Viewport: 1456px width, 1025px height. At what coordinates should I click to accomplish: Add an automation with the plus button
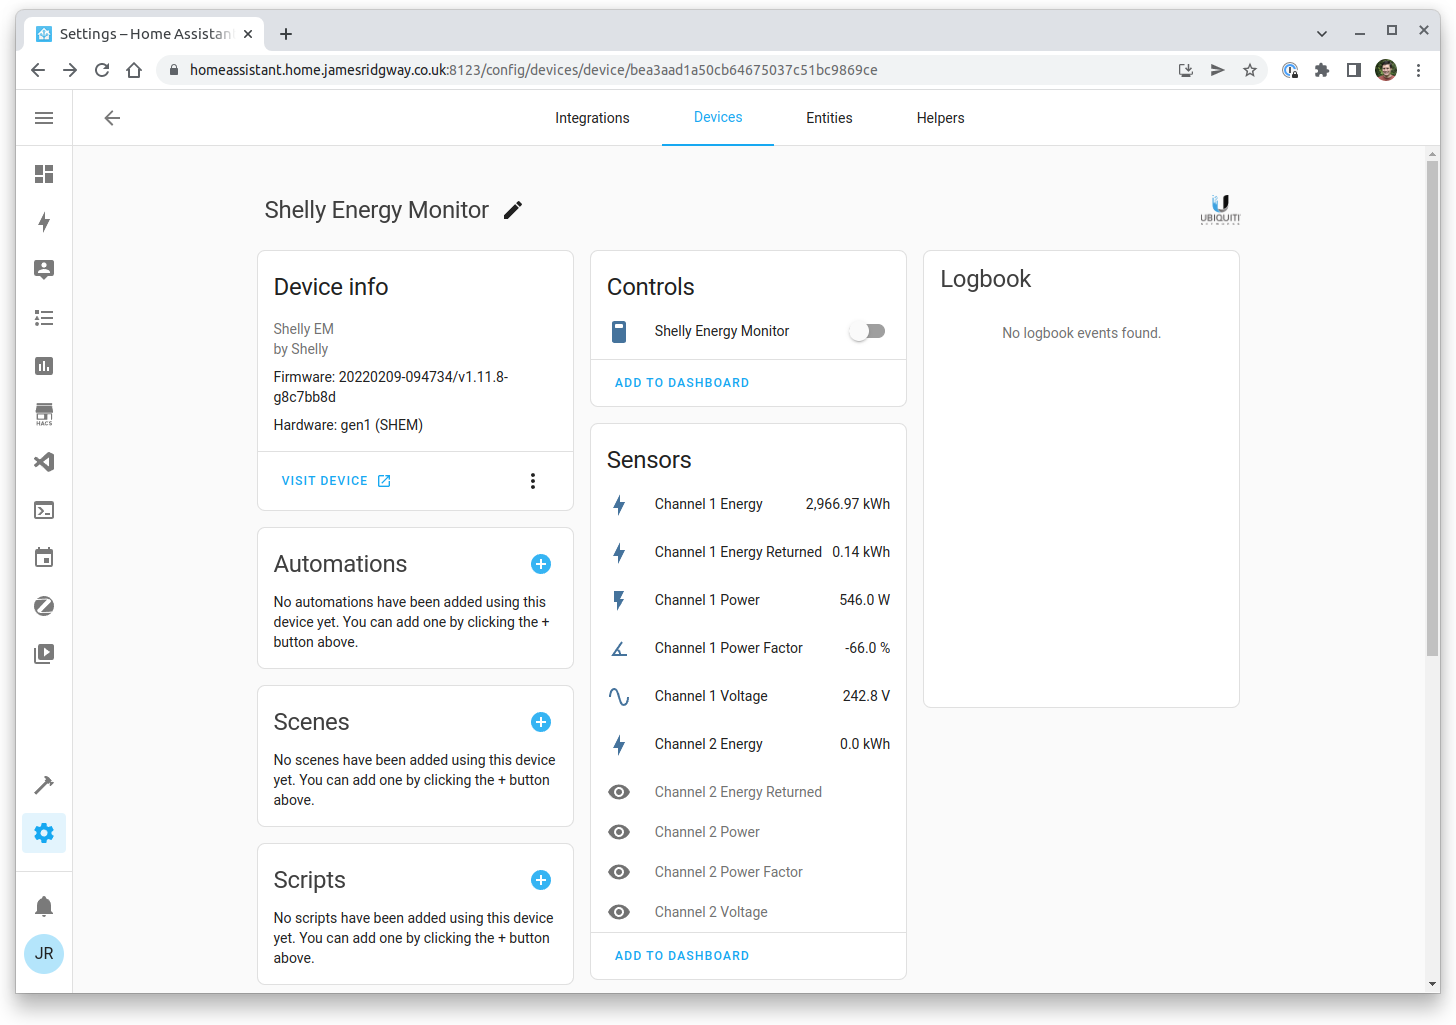click(541, 564)
